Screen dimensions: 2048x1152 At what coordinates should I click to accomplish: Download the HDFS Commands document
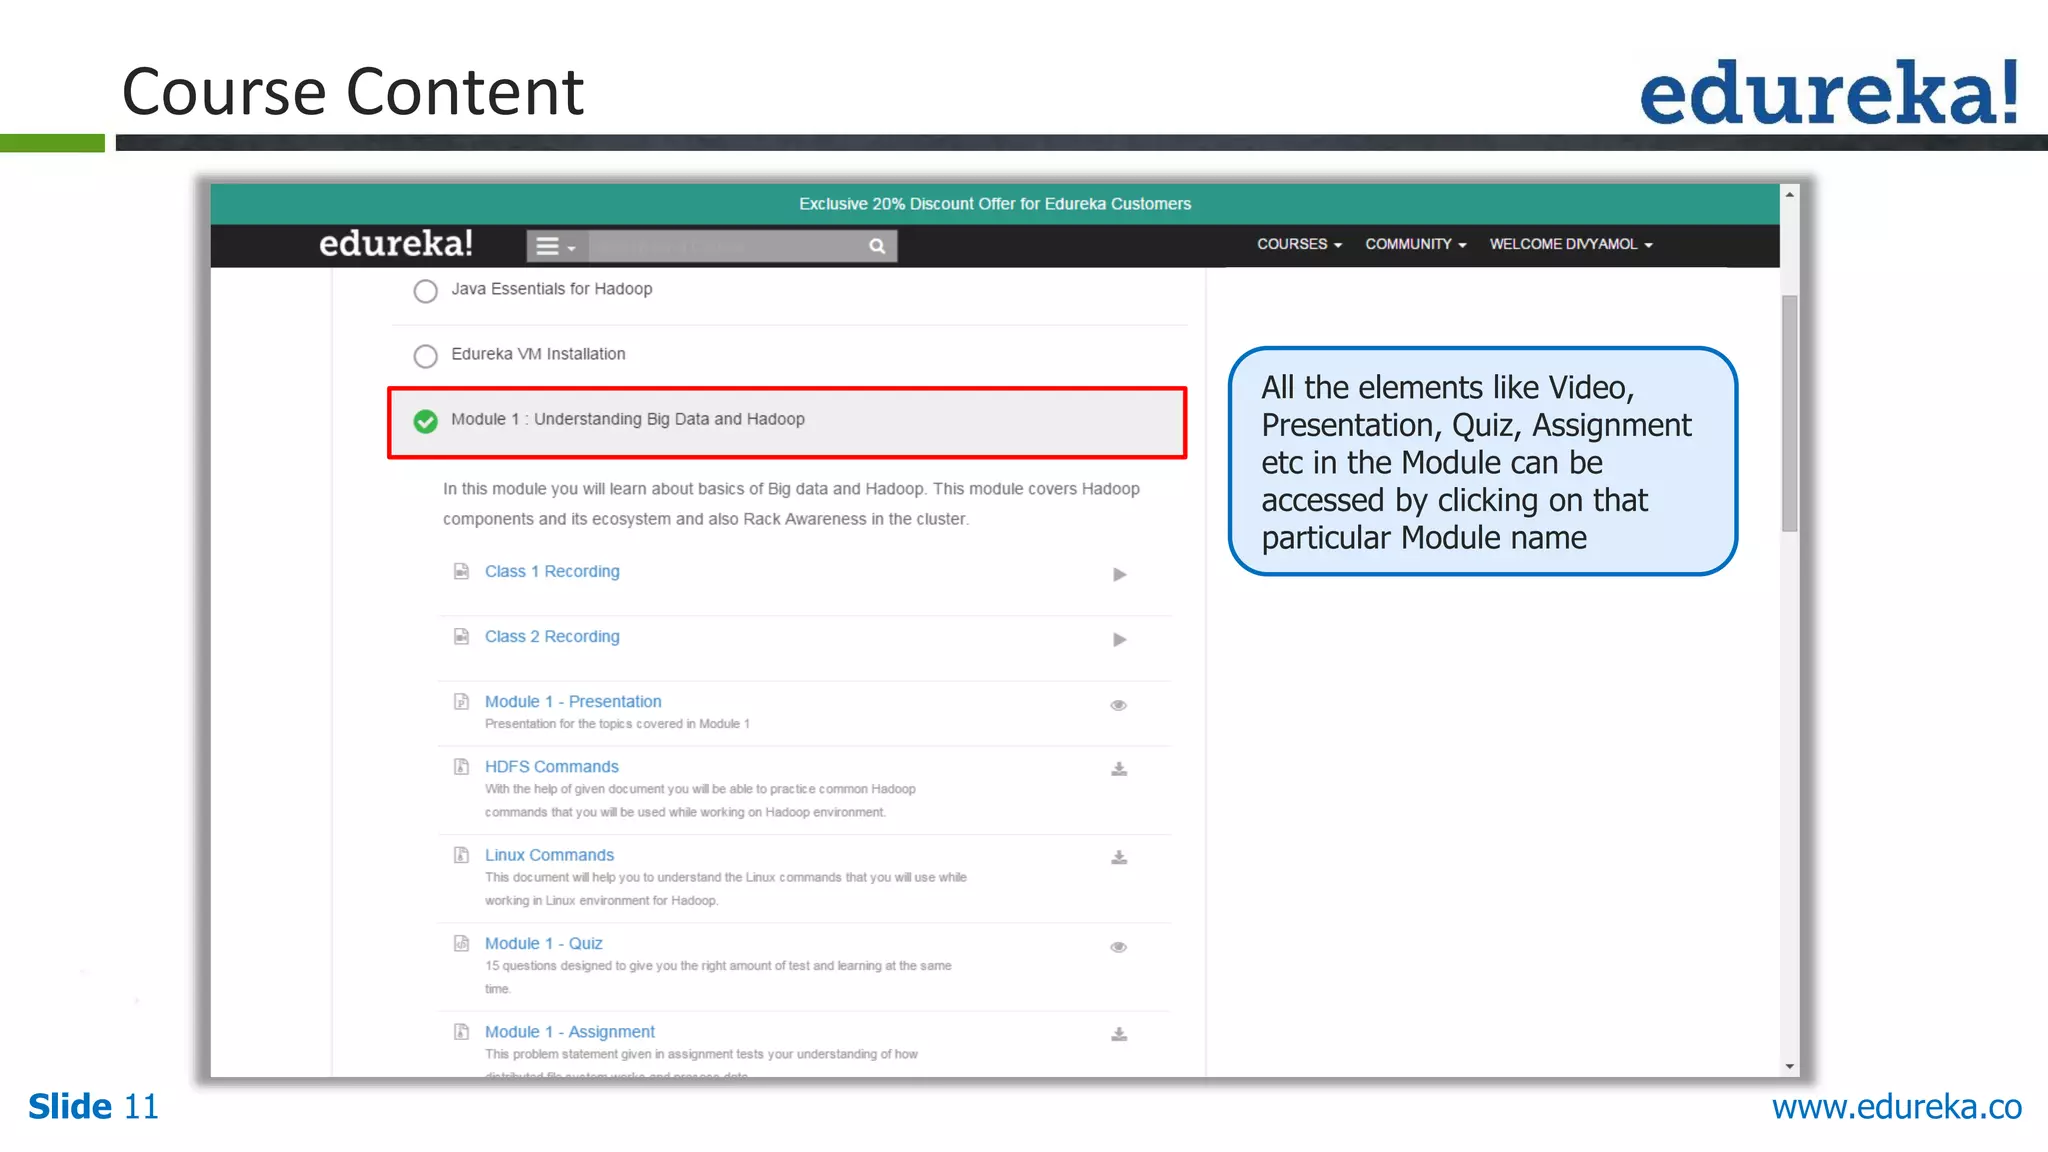[x=1119, y=769]
